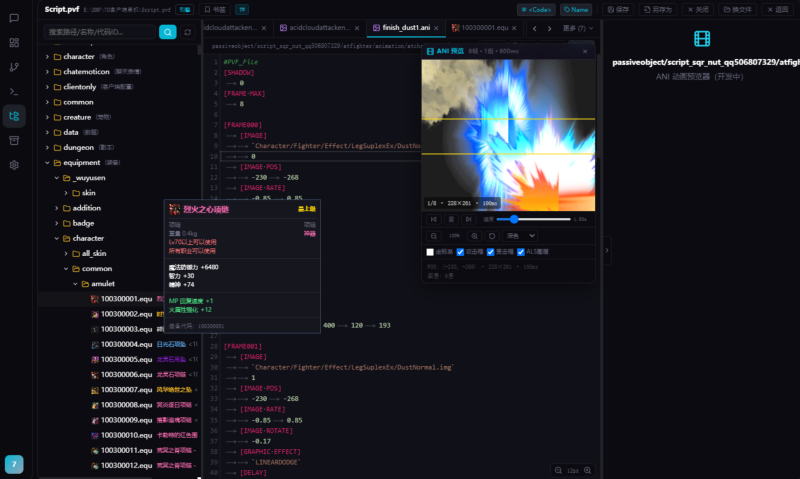Open the git branch sidebar icon
800x479 pixels.
click(x=14, y=67)
